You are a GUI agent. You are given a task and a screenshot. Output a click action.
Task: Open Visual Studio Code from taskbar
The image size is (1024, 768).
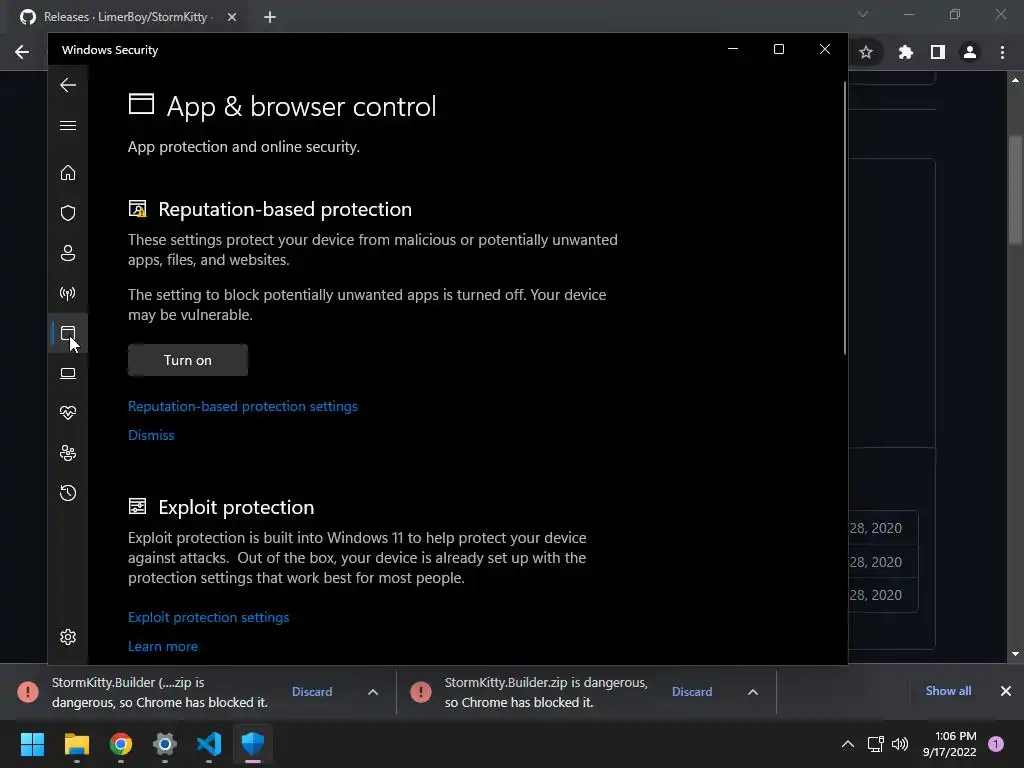click(209, 744)
